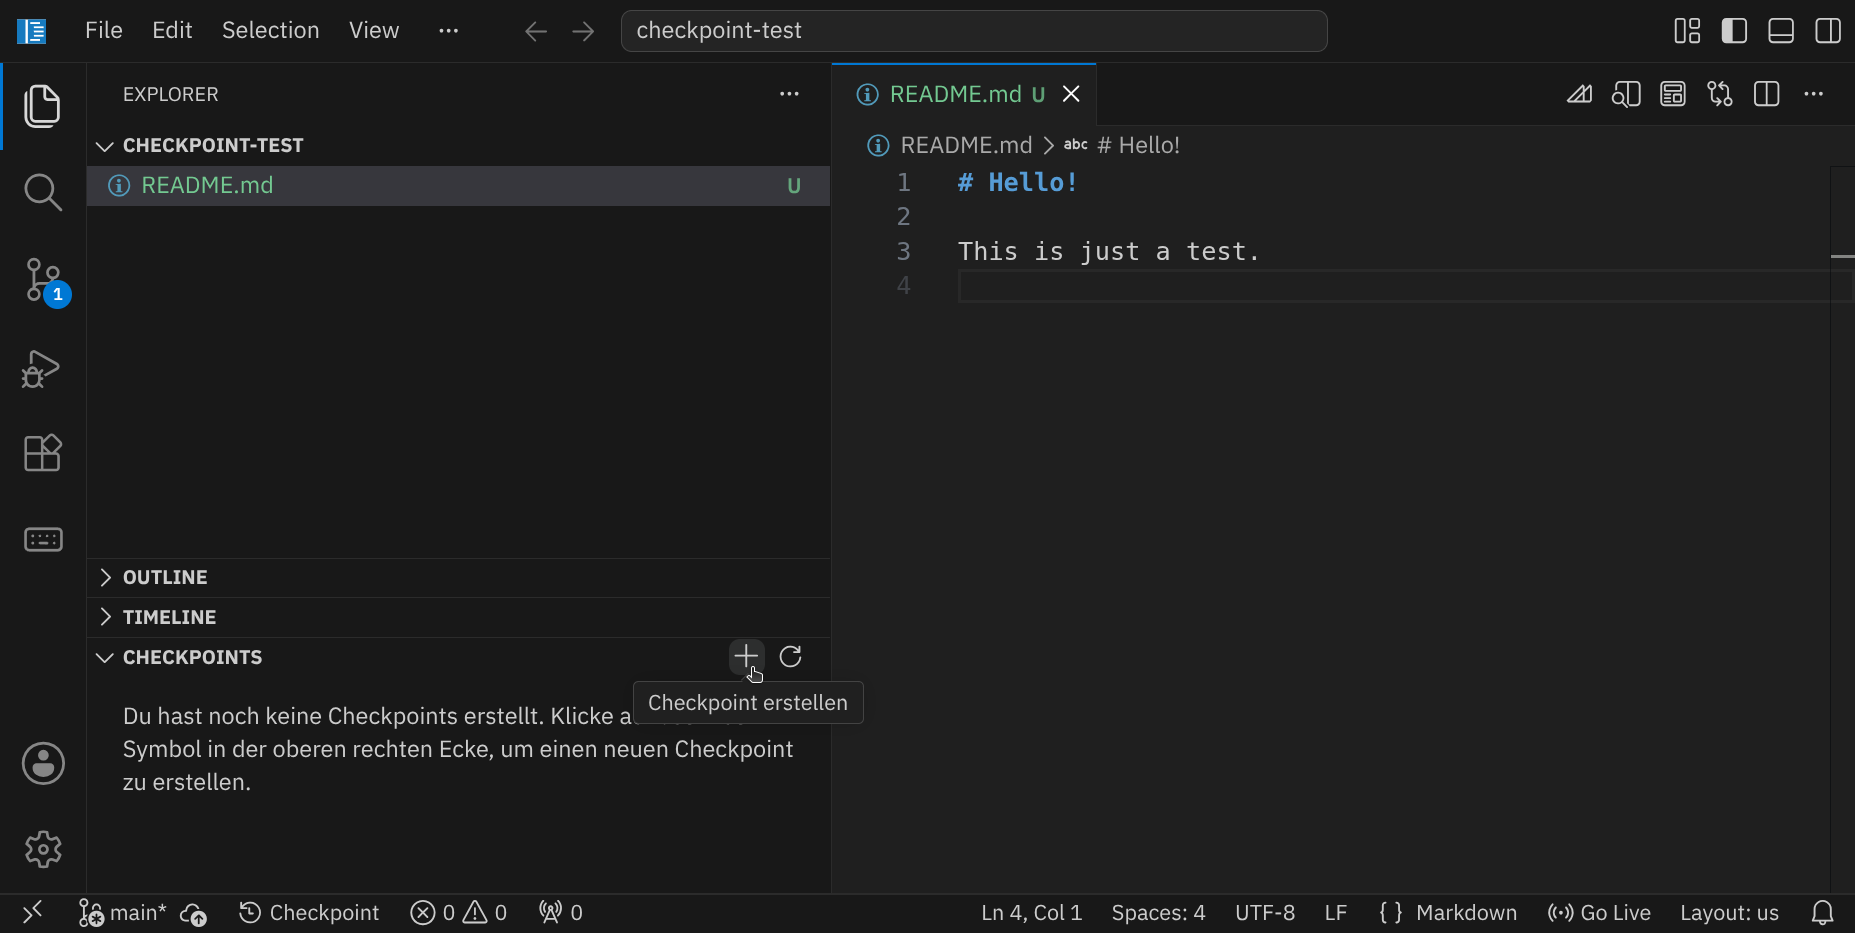The height and width of the screenshot is (933, 1855).
Task: Click the plus icon to create checkpoint
Action: coord(746,656)
